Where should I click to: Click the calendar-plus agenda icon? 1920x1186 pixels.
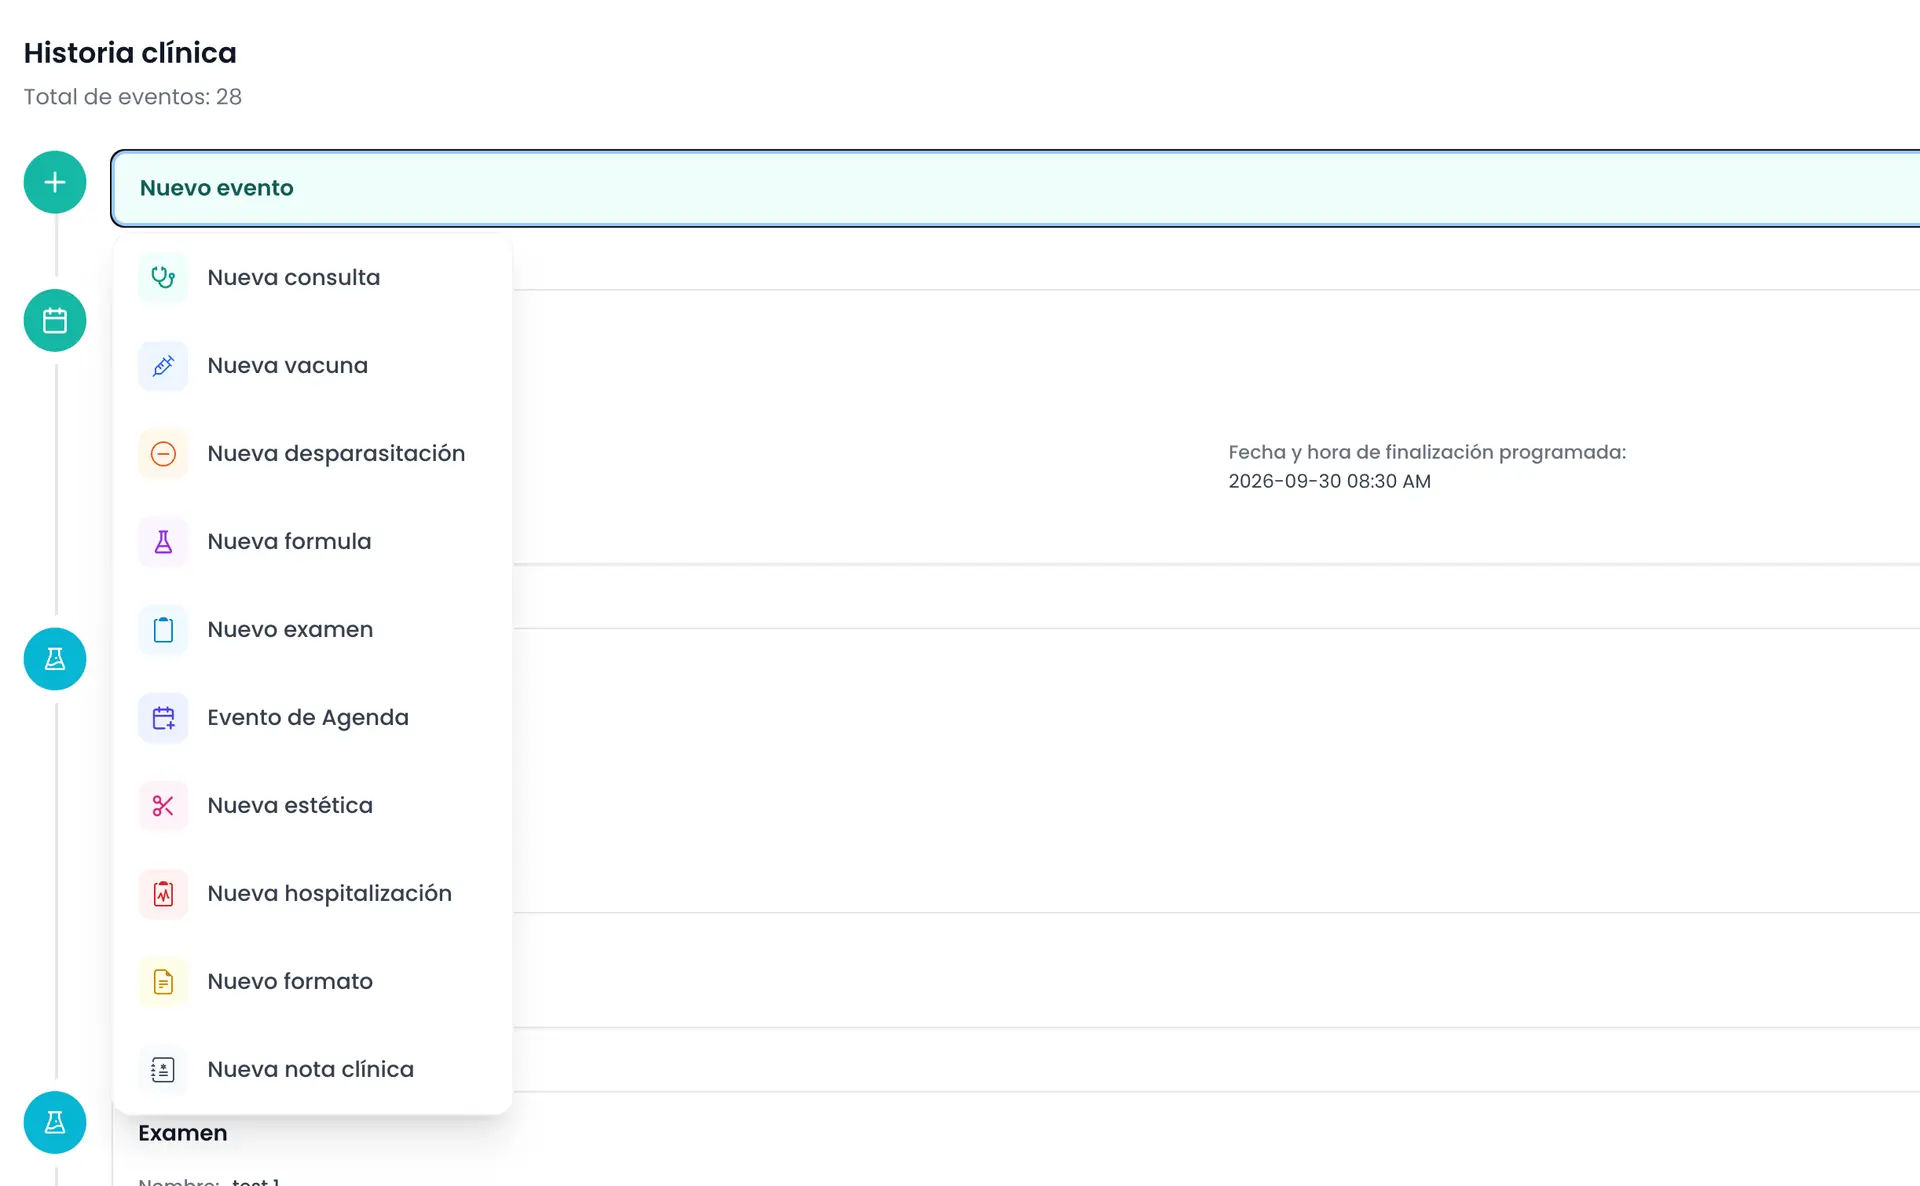[x=163, y=717]
